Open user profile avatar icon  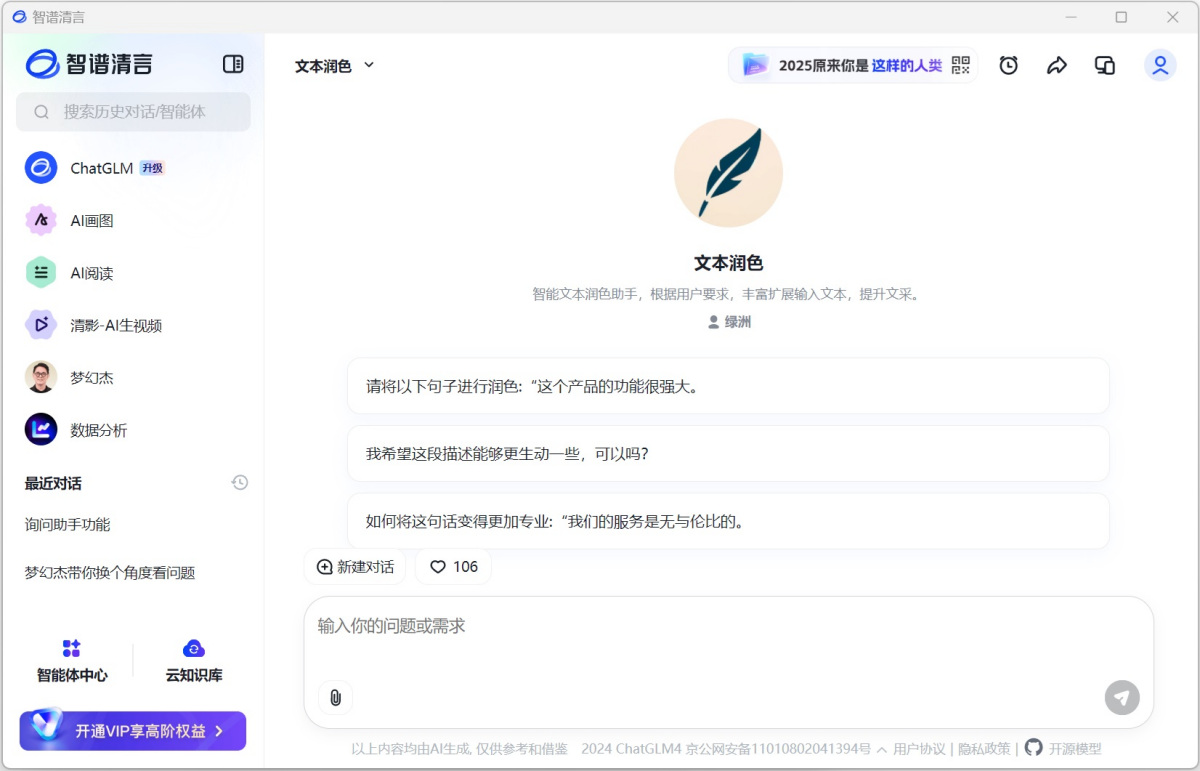[x=1160, y=65]
